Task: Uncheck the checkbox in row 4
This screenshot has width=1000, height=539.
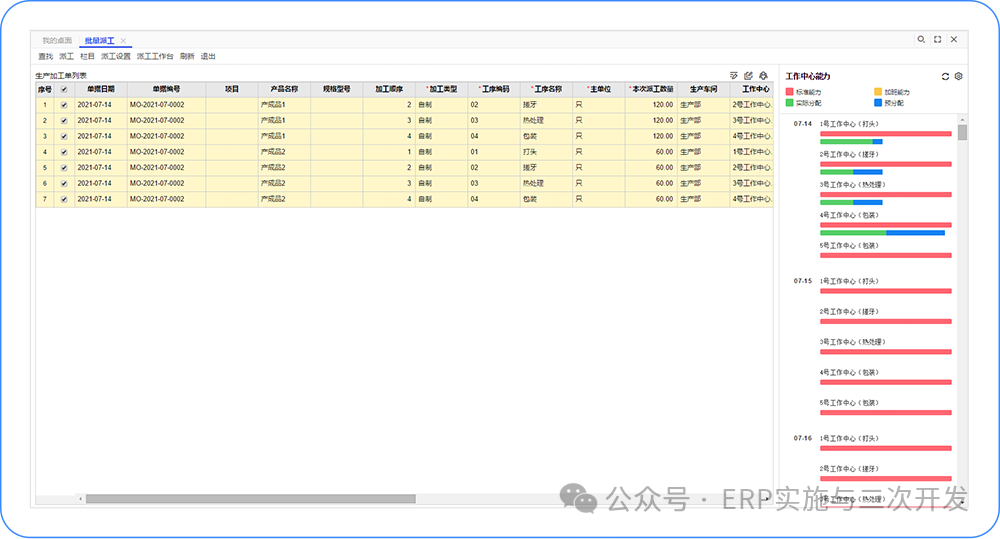Action: (64, 152)
